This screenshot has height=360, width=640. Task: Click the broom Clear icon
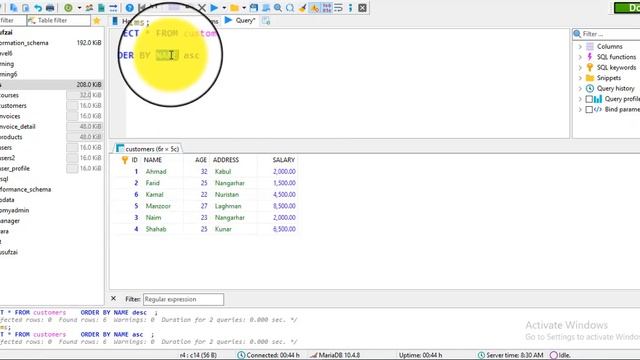(302, 8)
